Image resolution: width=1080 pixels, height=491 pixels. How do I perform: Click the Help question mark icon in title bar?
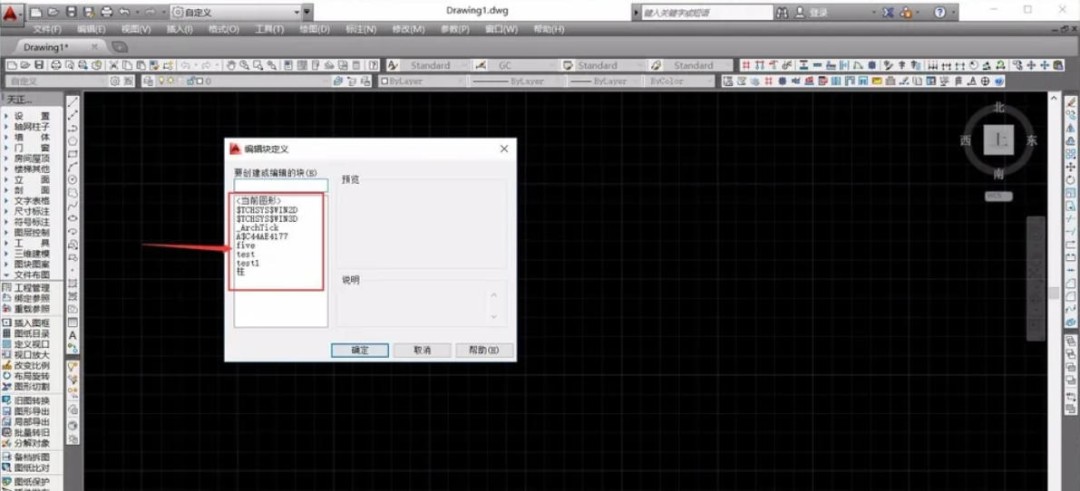(x=939, y=12)
